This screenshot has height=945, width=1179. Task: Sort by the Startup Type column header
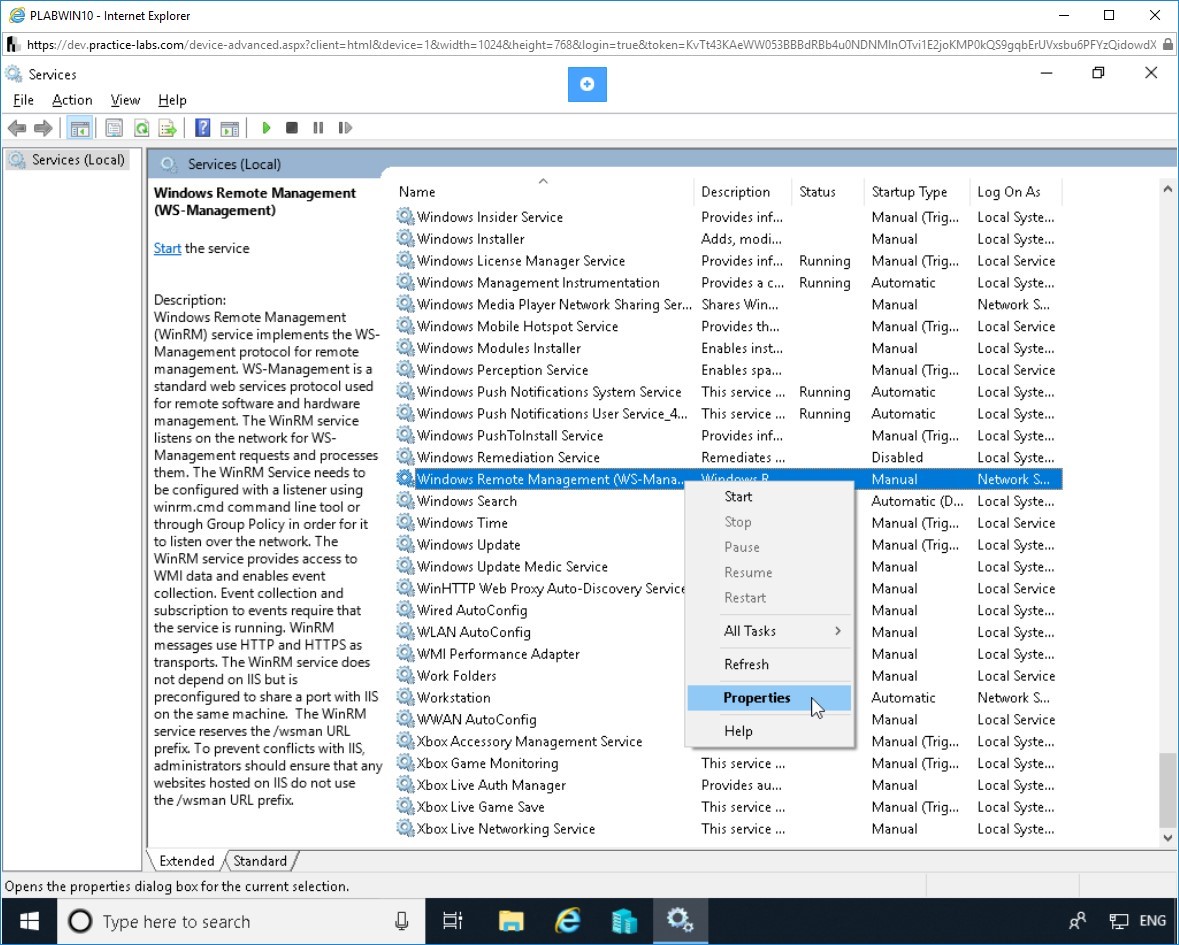pos(917,192)
